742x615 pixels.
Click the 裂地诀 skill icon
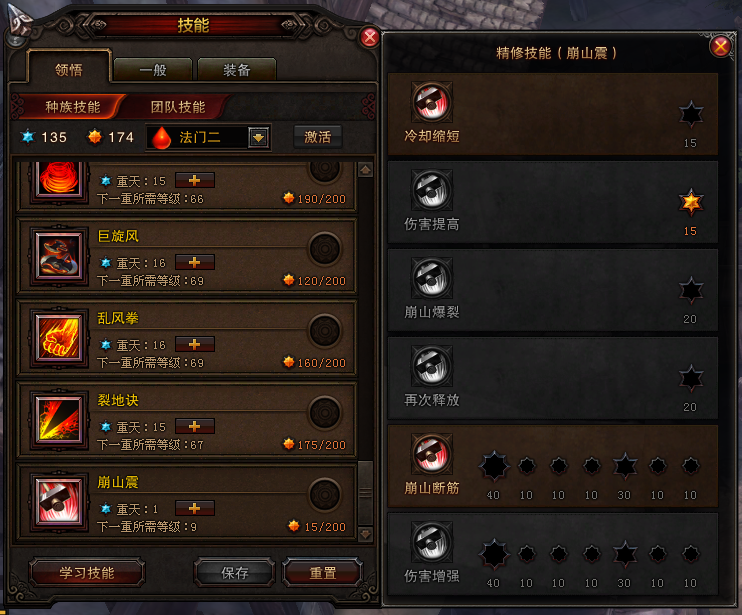[x=59, y=421]
